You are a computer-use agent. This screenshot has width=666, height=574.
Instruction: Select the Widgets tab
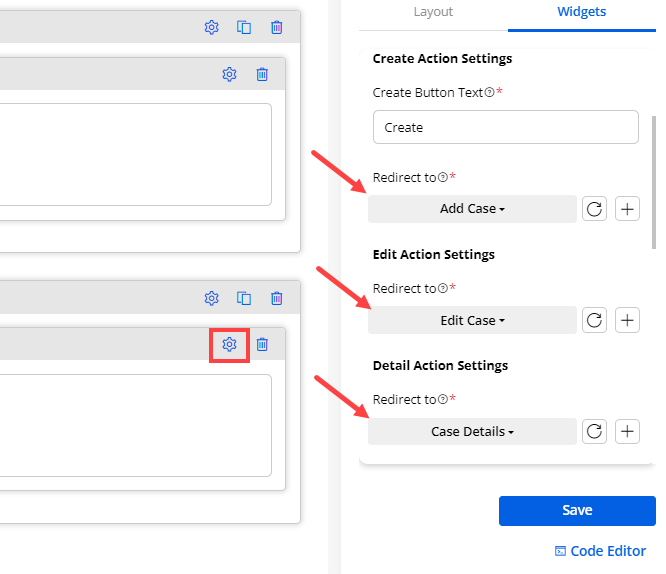[581, 12]
